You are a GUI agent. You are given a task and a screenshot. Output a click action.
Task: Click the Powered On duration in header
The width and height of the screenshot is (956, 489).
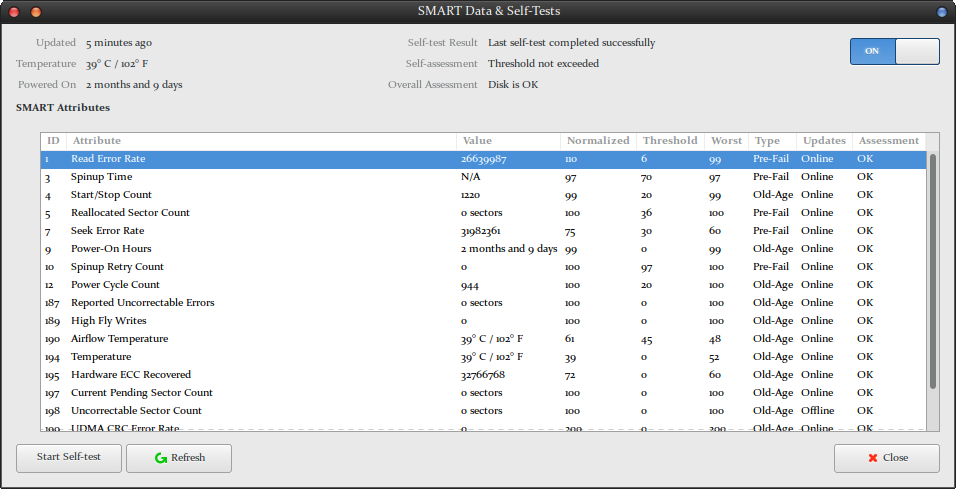coord(134,85)
